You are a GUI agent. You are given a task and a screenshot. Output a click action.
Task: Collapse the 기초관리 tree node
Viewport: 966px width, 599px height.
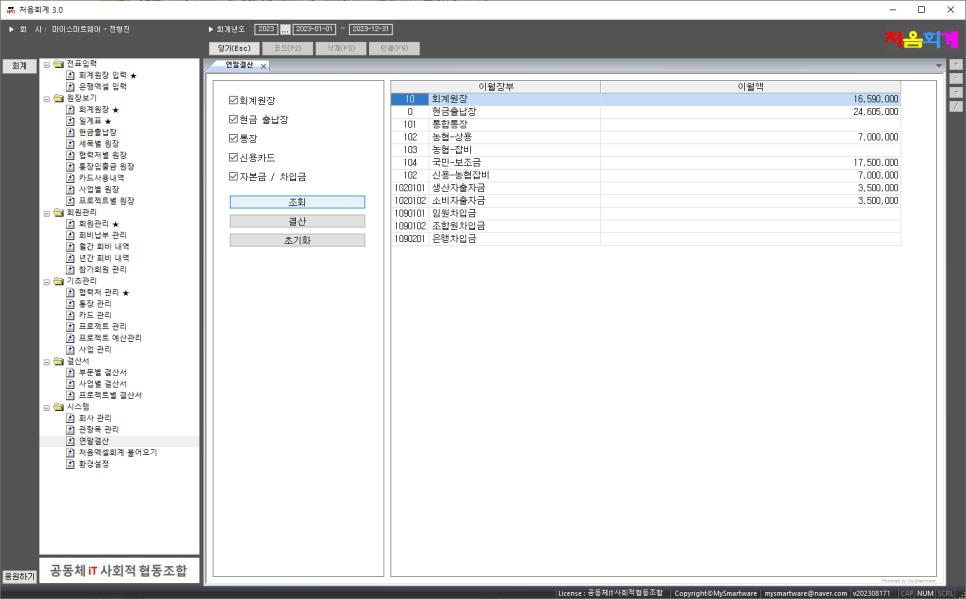(47, 282)
